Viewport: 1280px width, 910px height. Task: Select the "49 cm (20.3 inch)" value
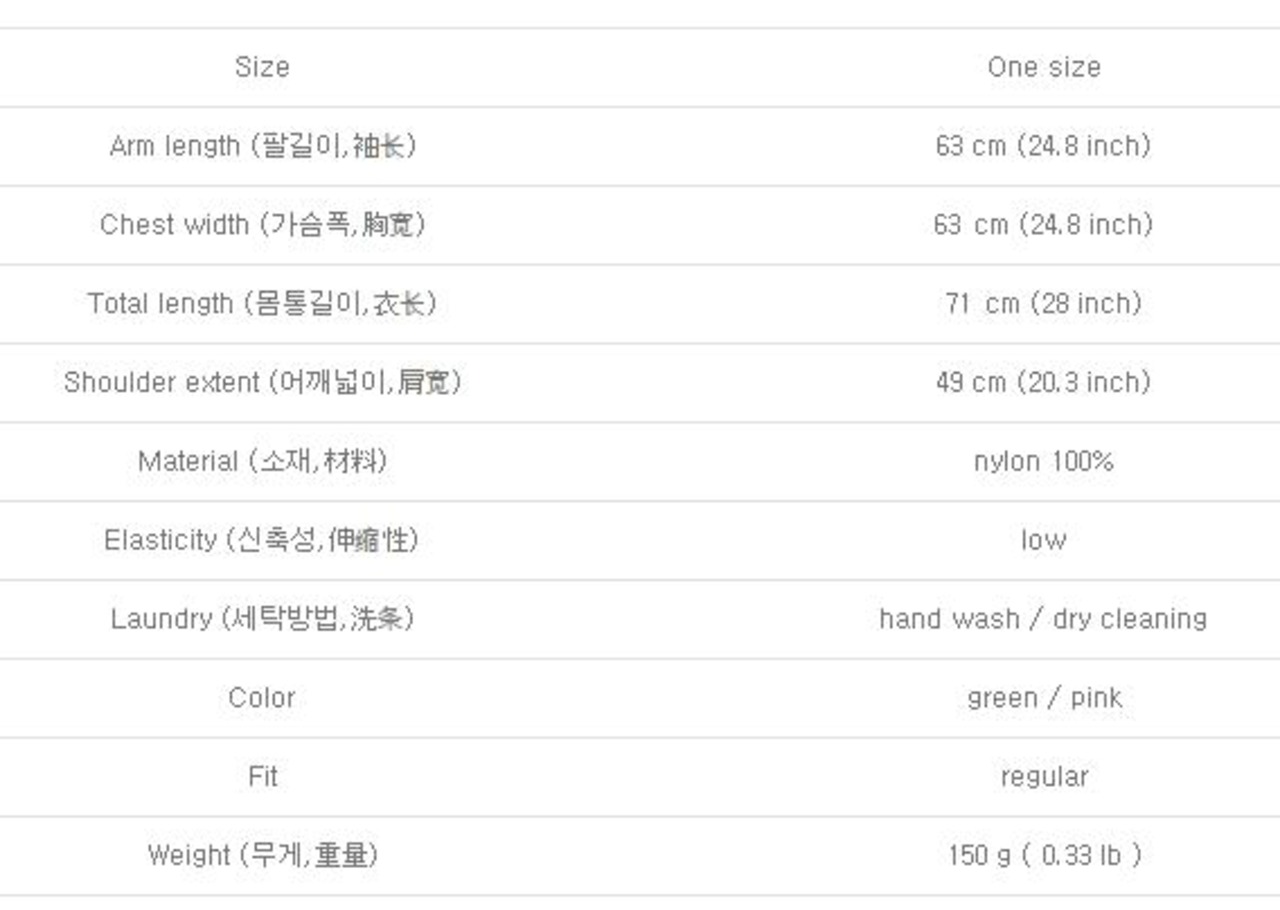(1043, 382)
